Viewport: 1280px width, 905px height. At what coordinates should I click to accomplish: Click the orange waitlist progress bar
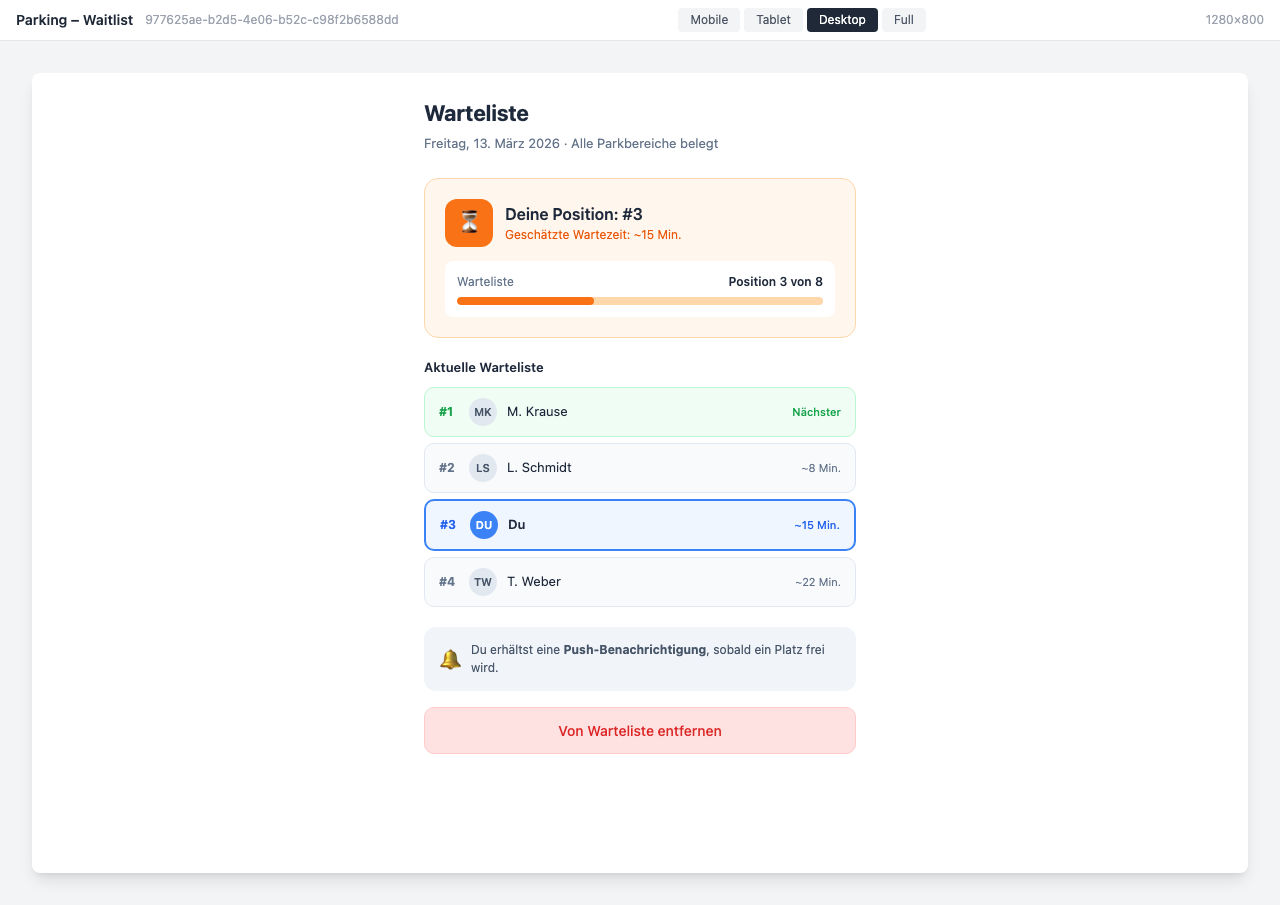[639, 300]
